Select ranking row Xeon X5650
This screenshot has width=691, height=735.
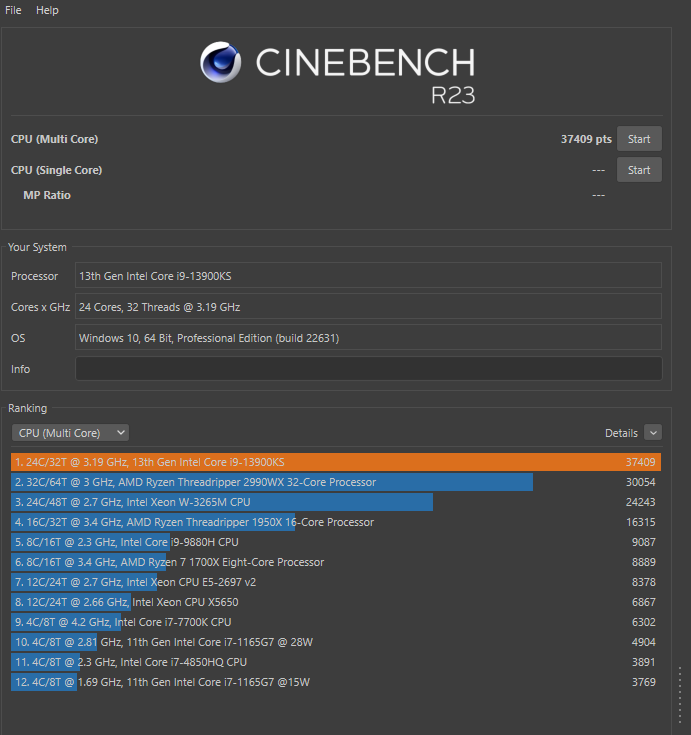pos(336,602)
